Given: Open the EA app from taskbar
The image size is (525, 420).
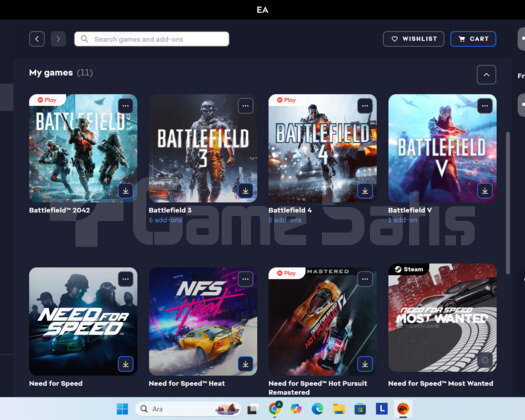Looking at the screenshot, I should click(403, 409).
